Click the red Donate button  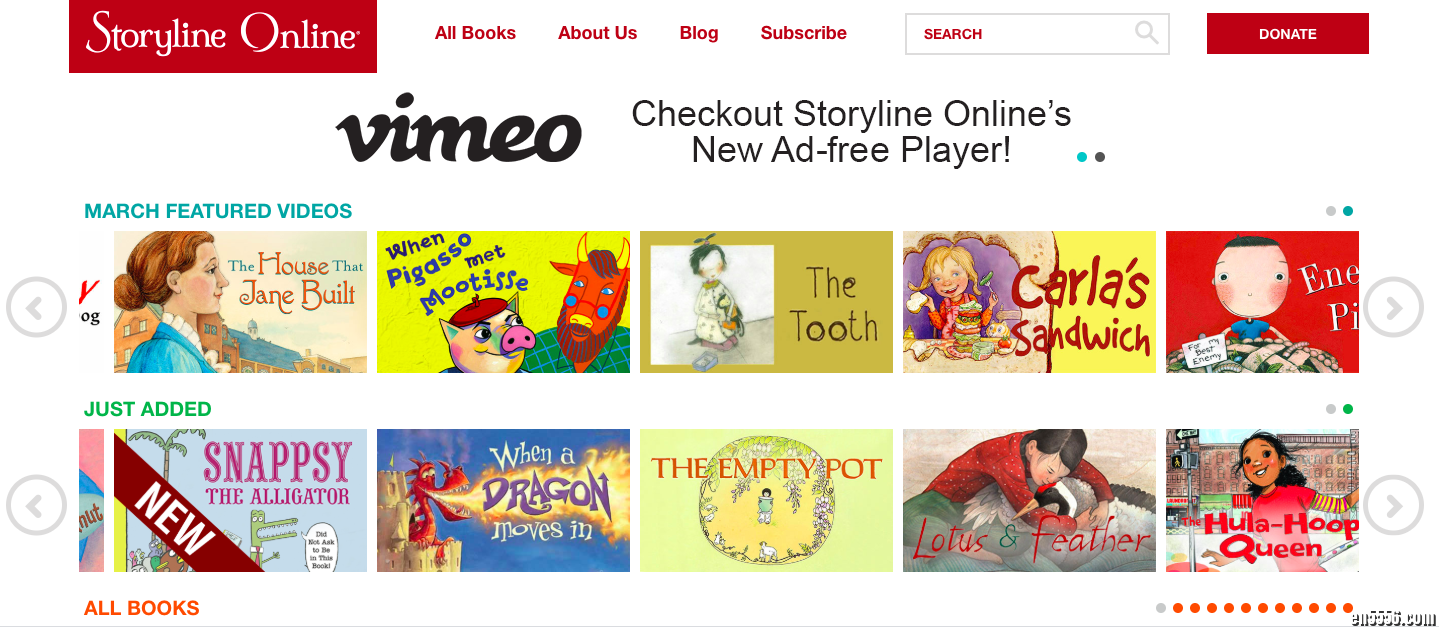click(x=1288, y=33)
